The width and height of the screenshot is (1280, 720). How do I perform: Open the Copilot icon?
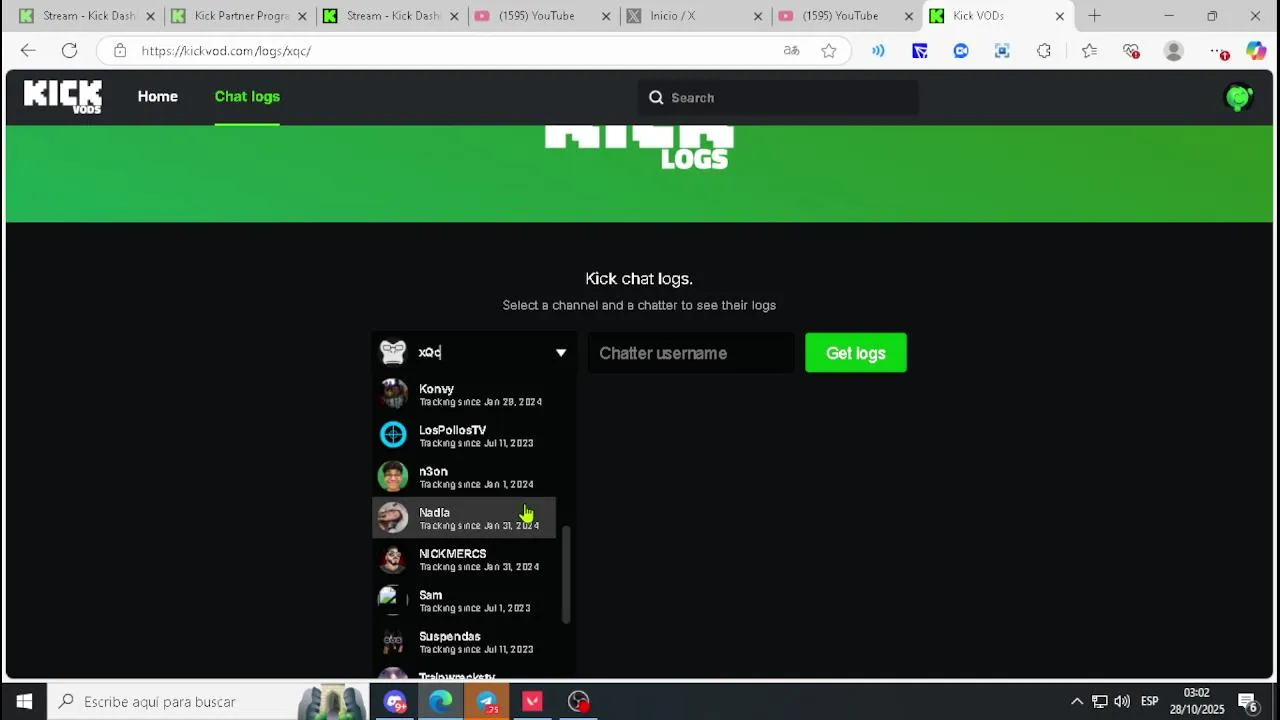[x=1256, y=51]
